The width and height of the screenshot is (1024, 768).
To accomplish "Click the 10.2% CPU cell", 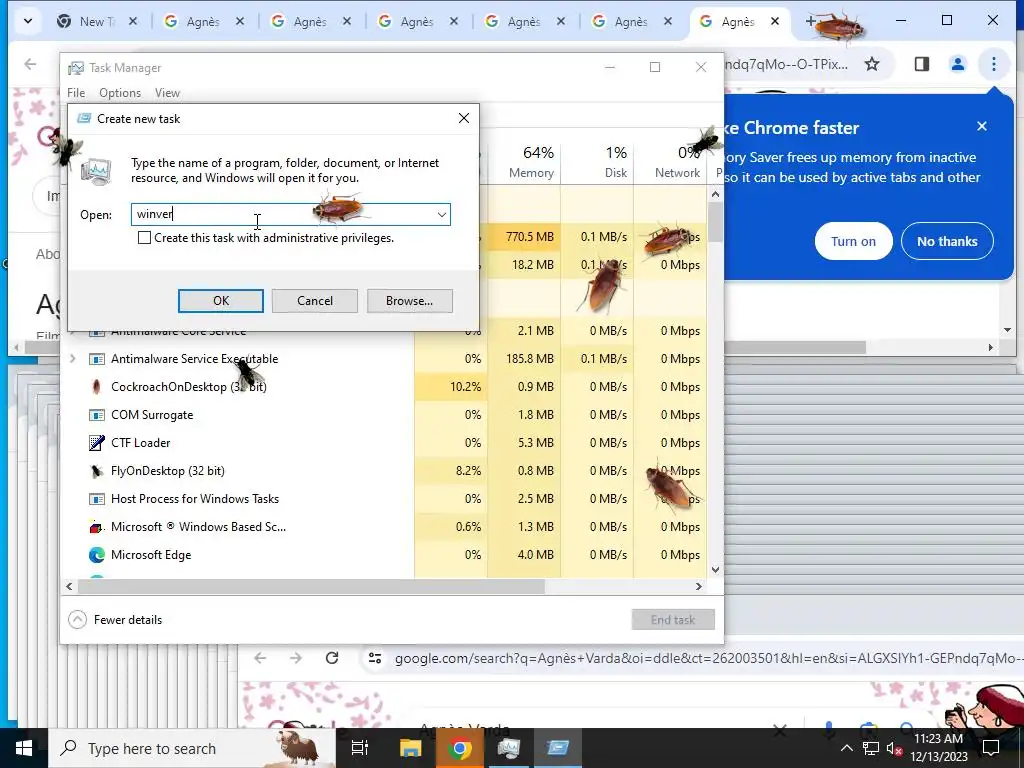I will (x=451, y=387).
